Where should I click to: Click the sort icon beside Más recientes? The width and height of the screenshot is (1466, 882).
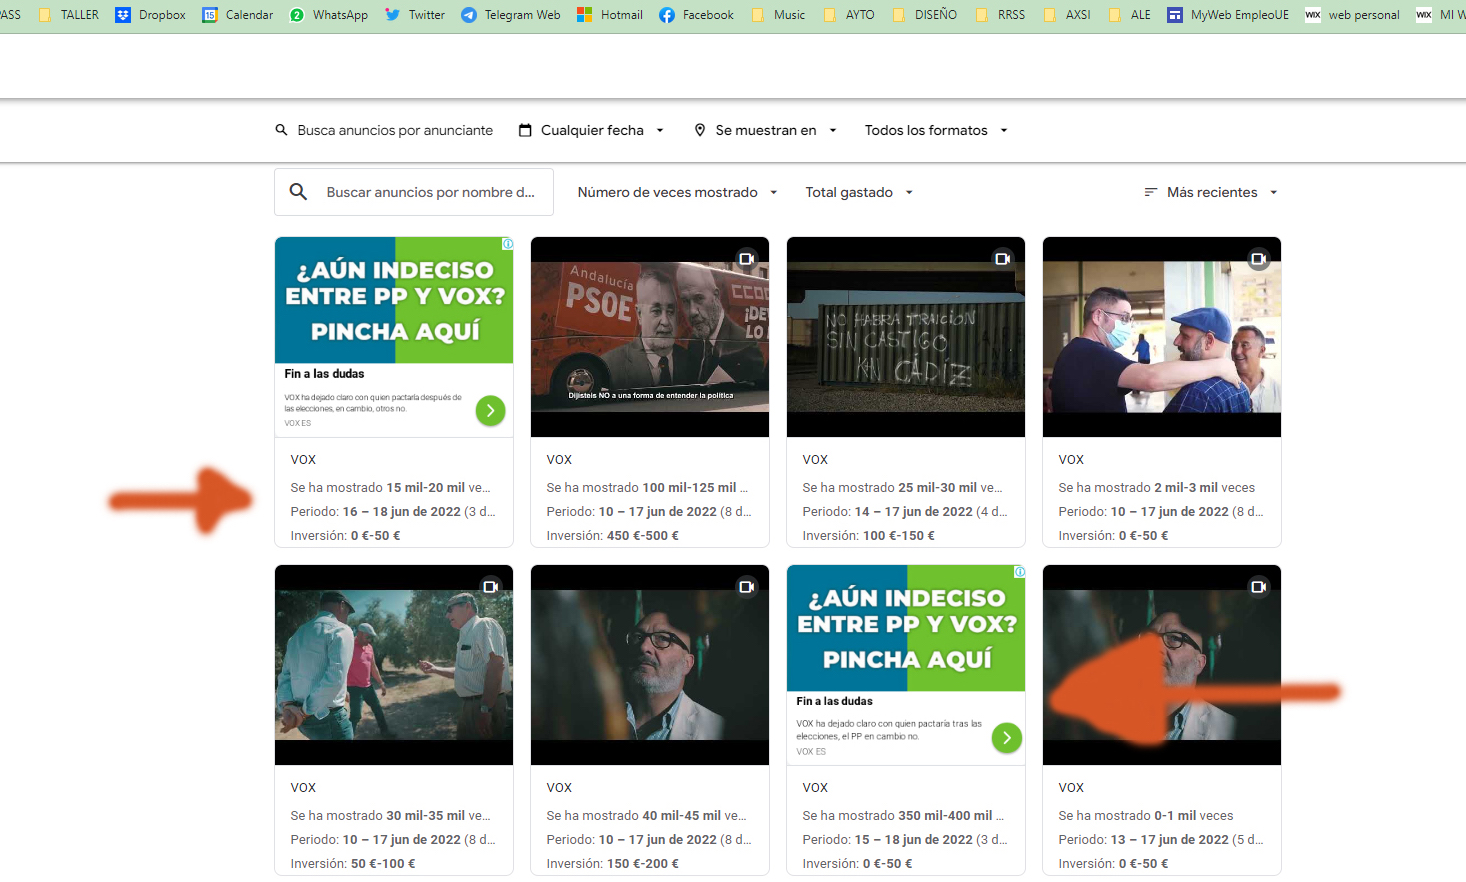(1151, 192)
